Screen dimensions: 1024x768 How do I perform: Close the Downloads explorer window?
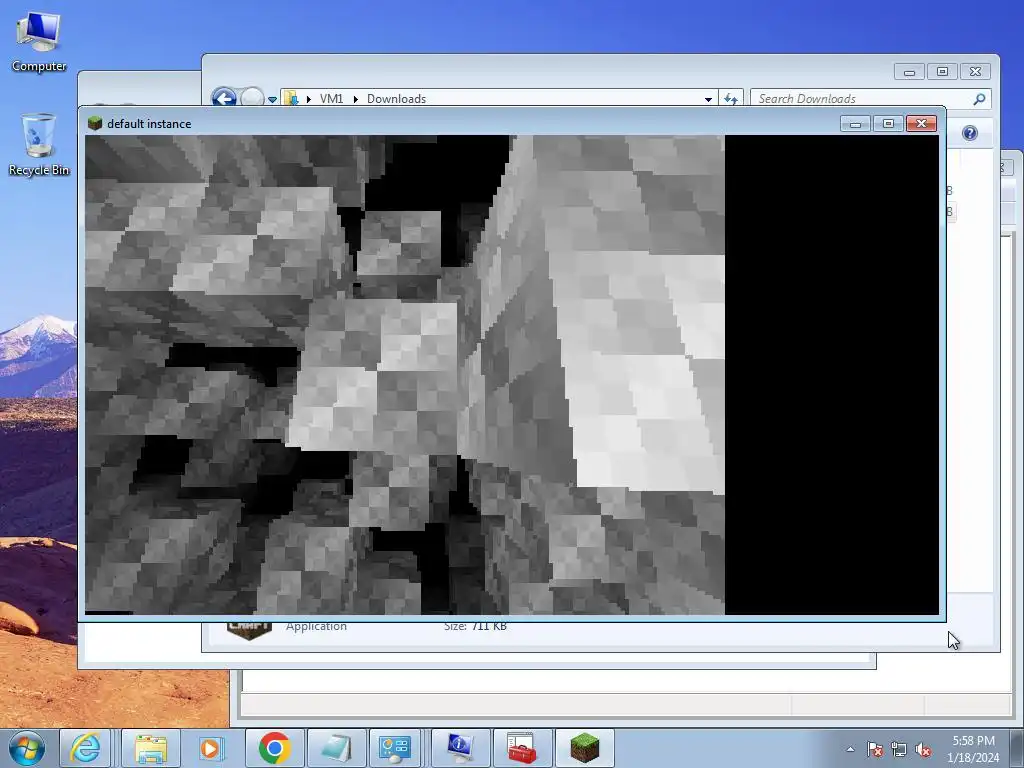pos(975,72)
